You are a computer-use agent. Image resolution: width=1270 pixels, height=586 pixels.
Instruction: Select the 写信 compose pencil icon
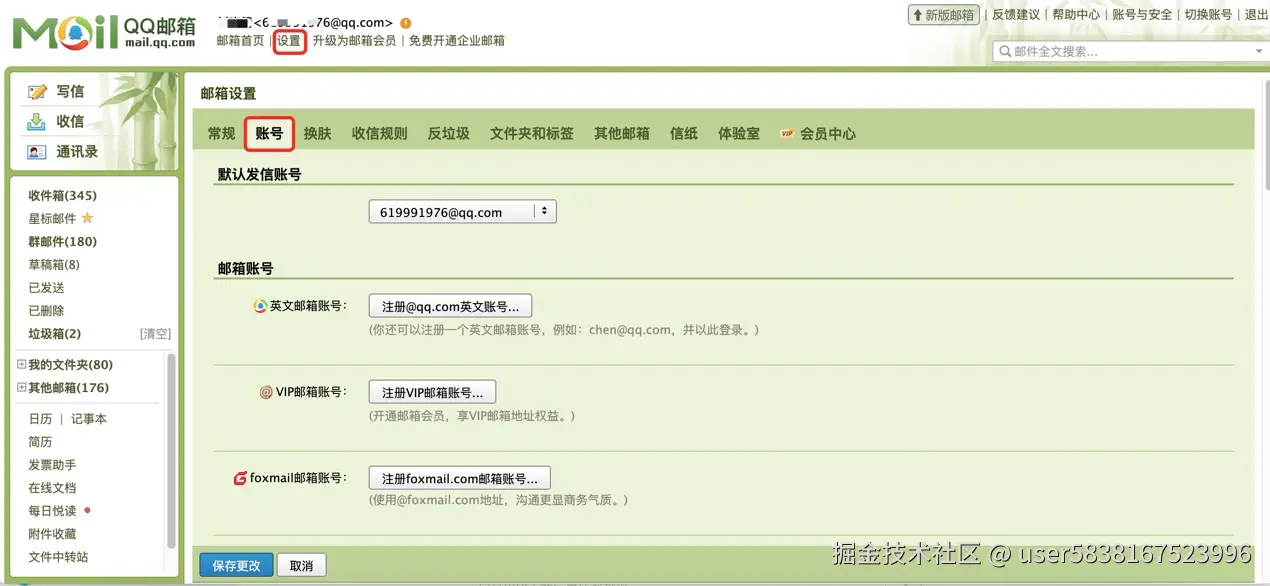point(34,91)
